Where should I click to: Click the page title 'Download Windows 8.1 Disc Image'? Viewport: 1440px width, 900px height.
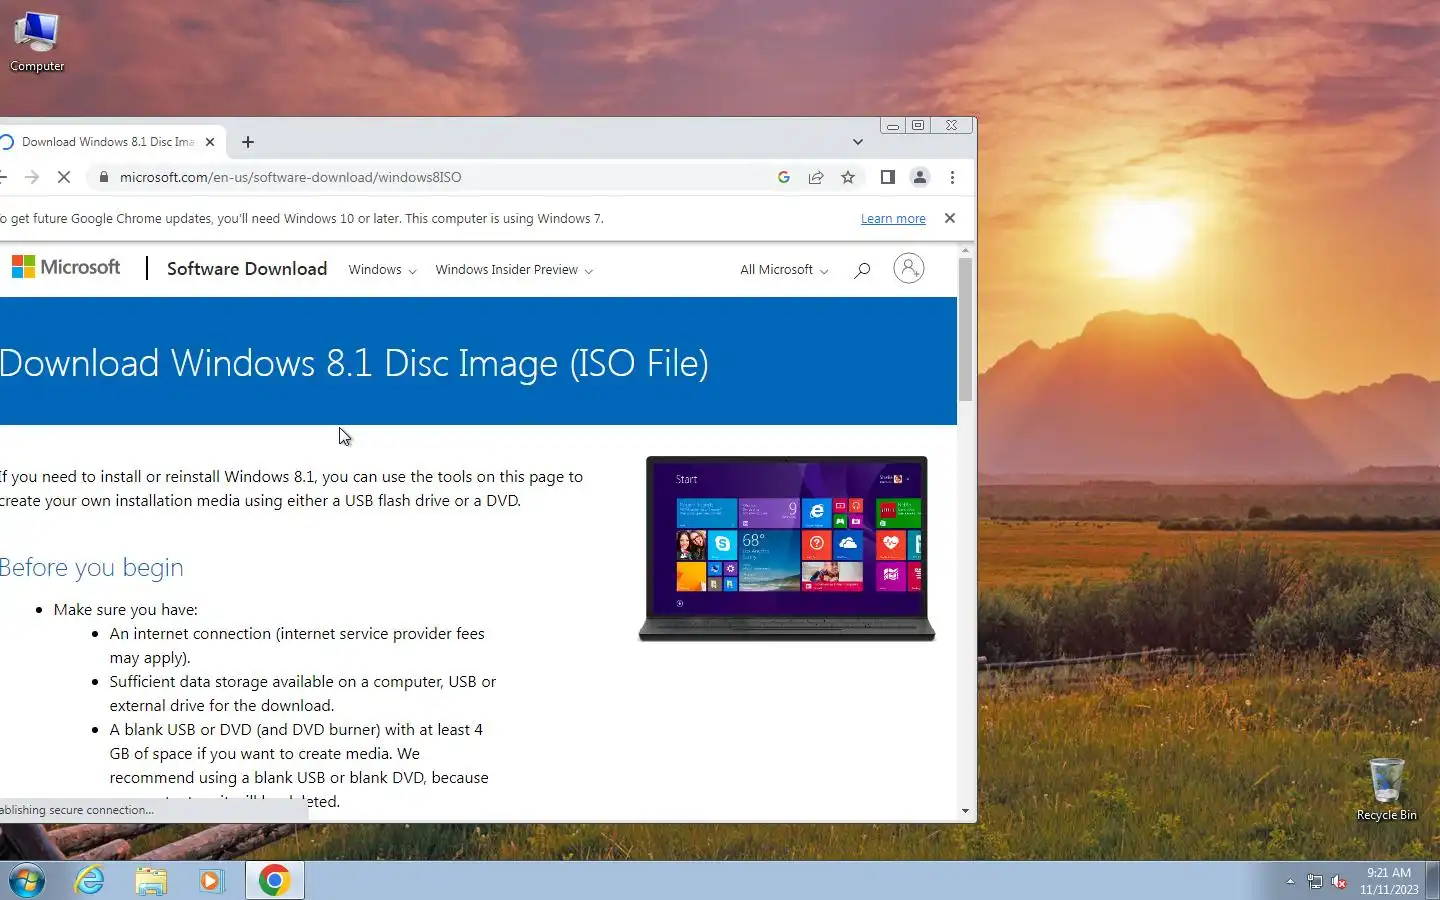354,363
